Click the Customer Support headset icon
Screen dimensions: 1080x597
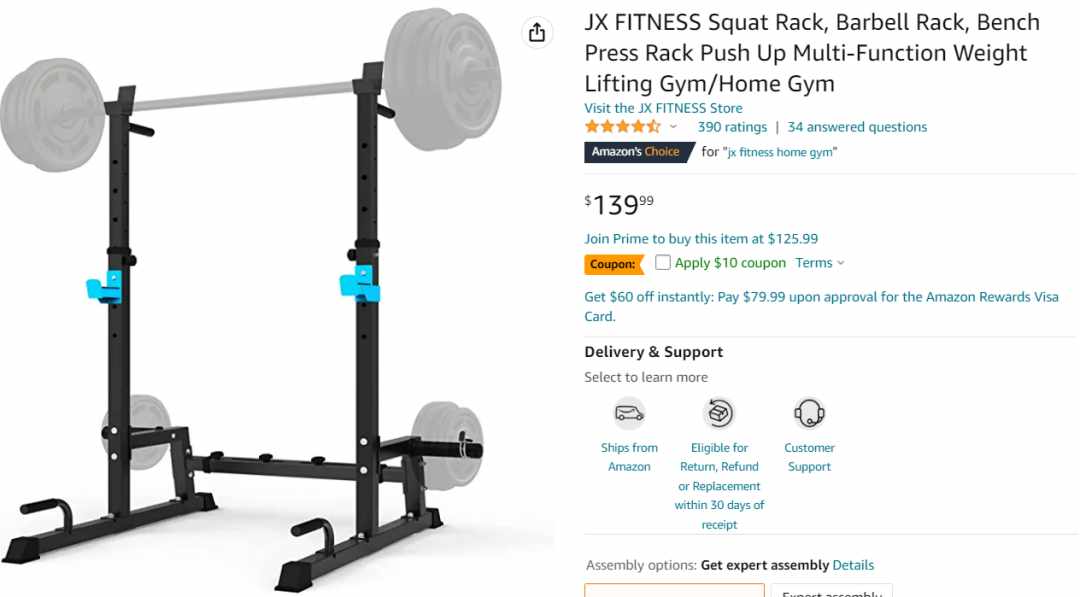pyautogui.click(x=809, y=413)
